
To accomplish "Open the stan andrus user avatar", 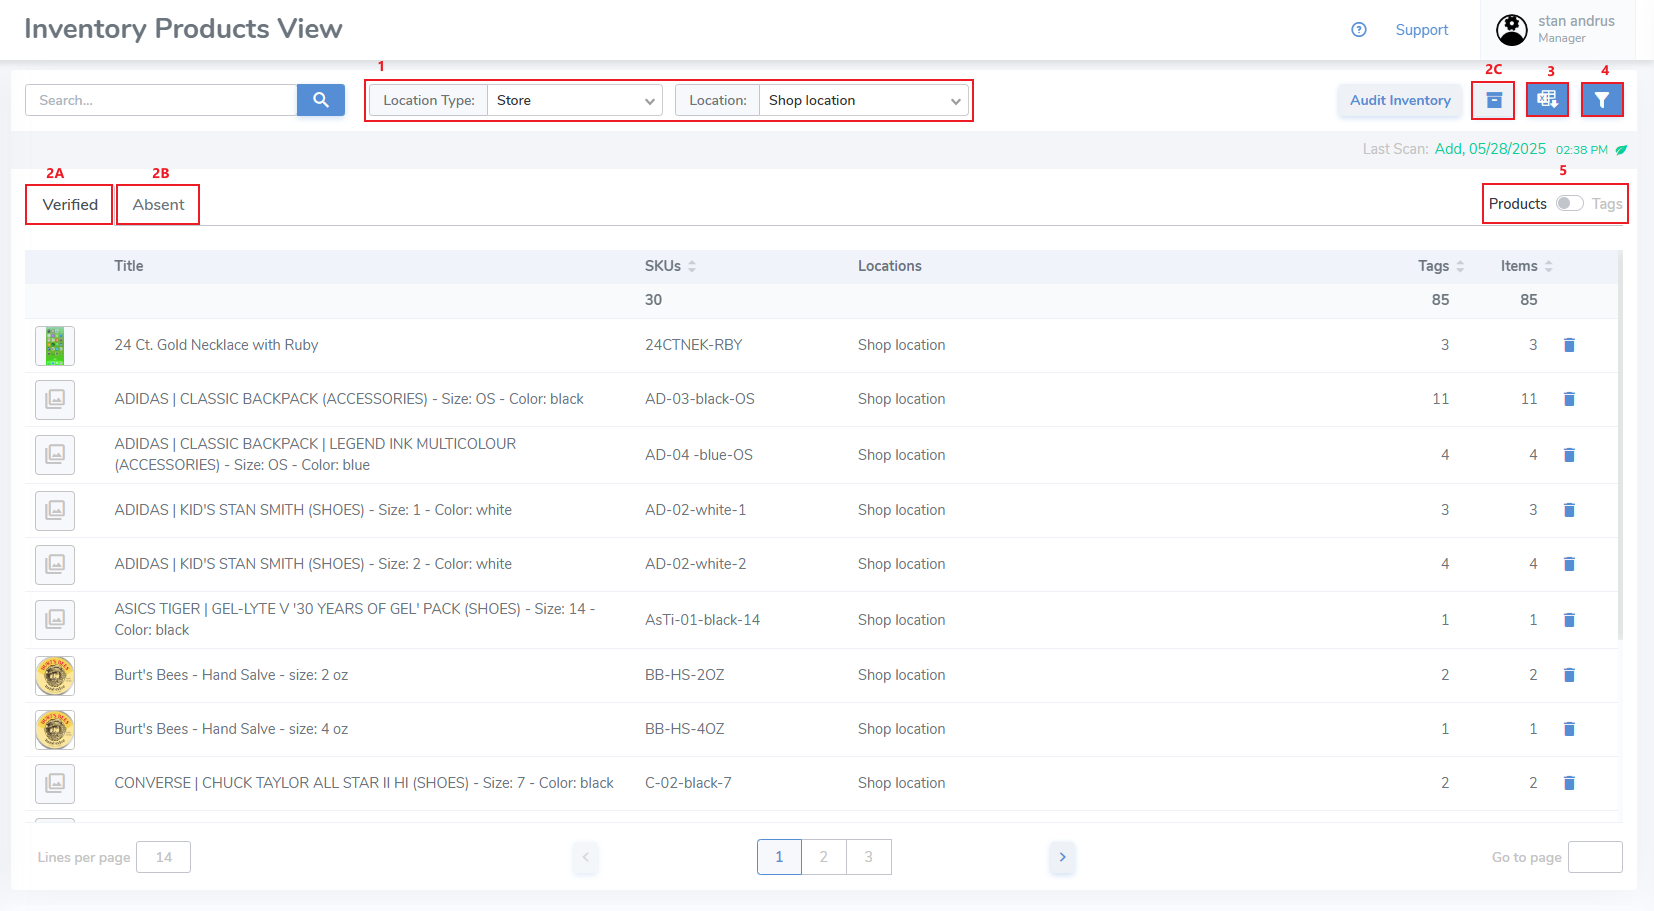I will pos(1512,30).
